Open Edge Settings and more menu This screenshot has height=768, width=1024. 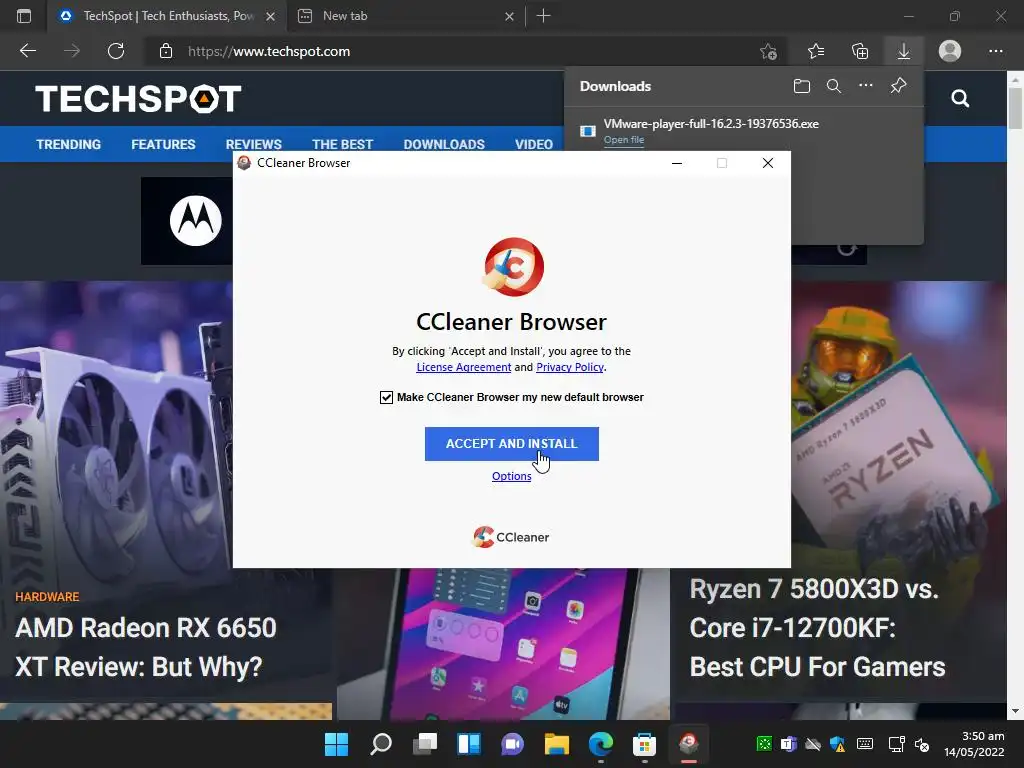click(x=995, y=51)
